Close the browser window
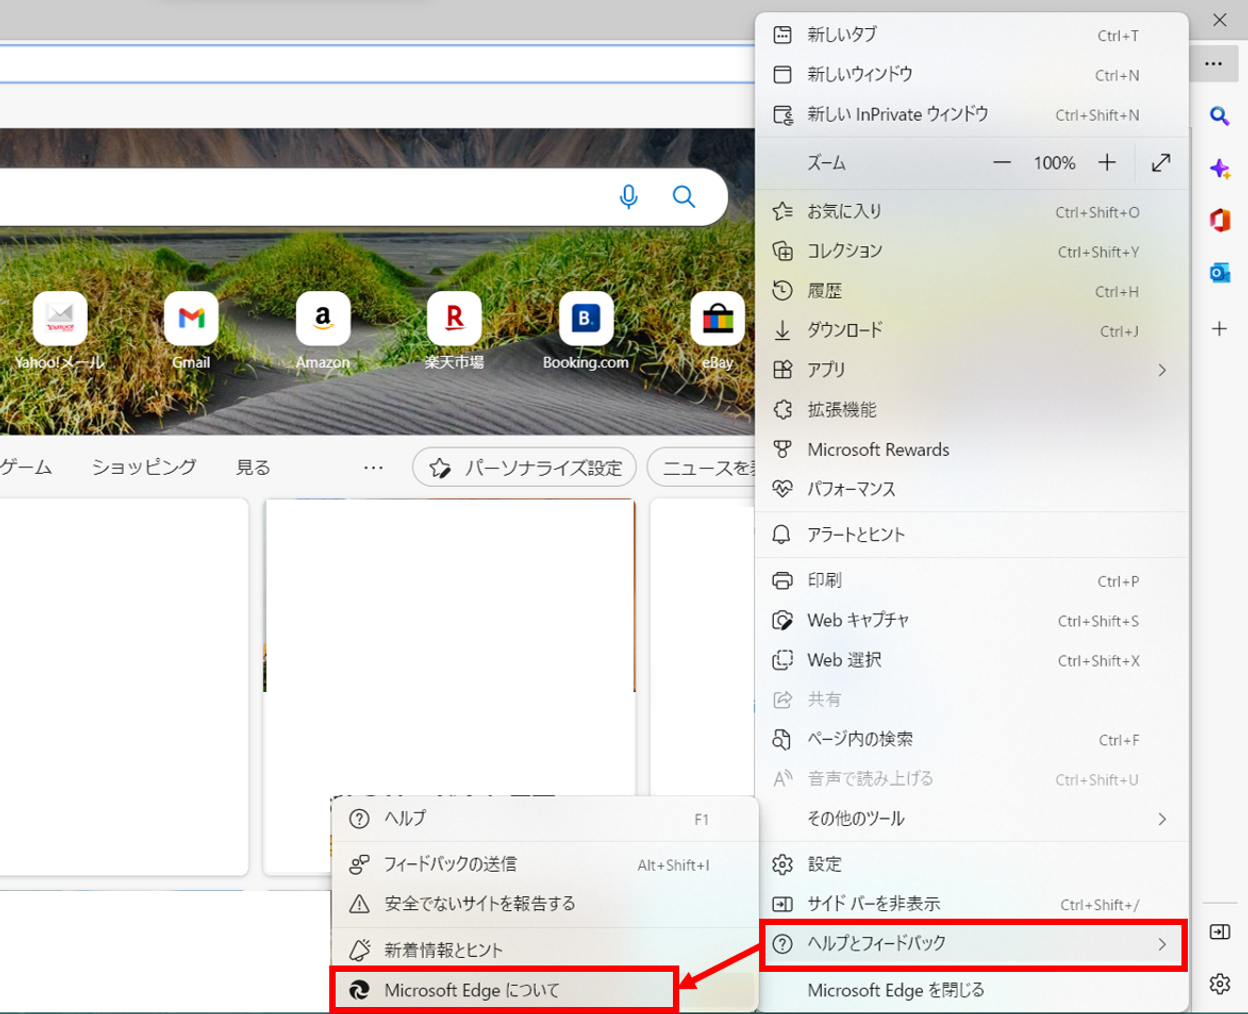Image resolution: width=1248 pixels, height=1014 pixels. [1220, 19]
